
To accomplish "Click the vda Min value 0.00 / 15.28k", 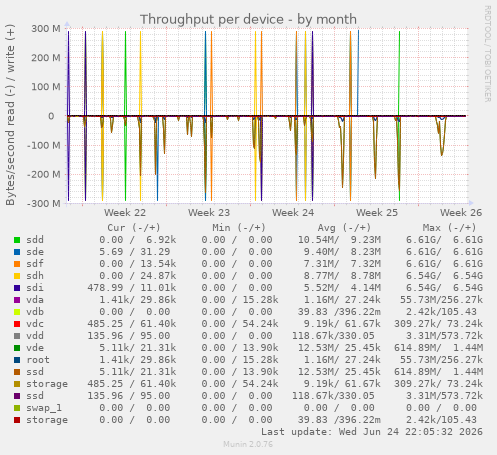I will [x=240, y=300].
